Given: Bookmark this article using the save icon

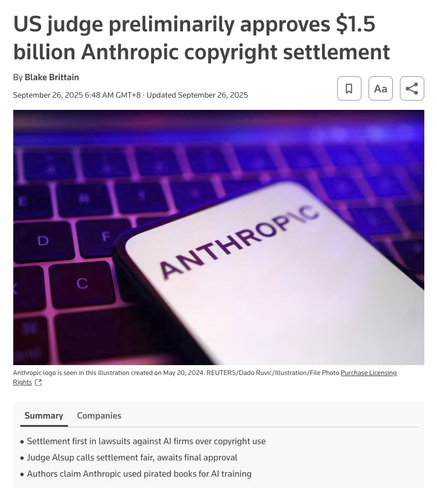Looking at the screenshot, I should (x=349, y=88).
